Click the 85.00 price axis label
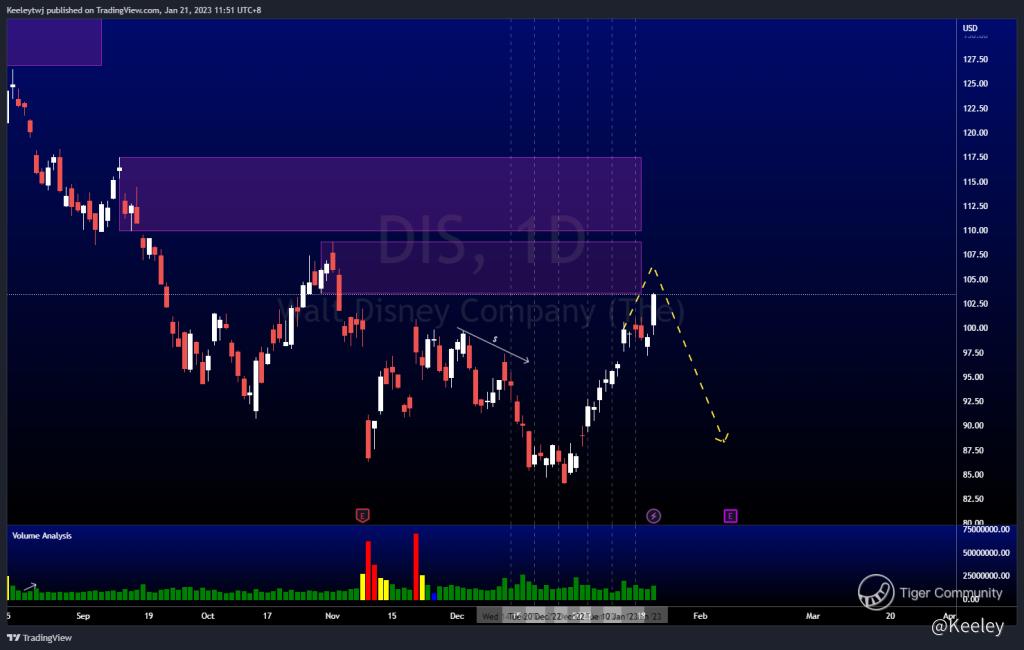 pos(973,474)
